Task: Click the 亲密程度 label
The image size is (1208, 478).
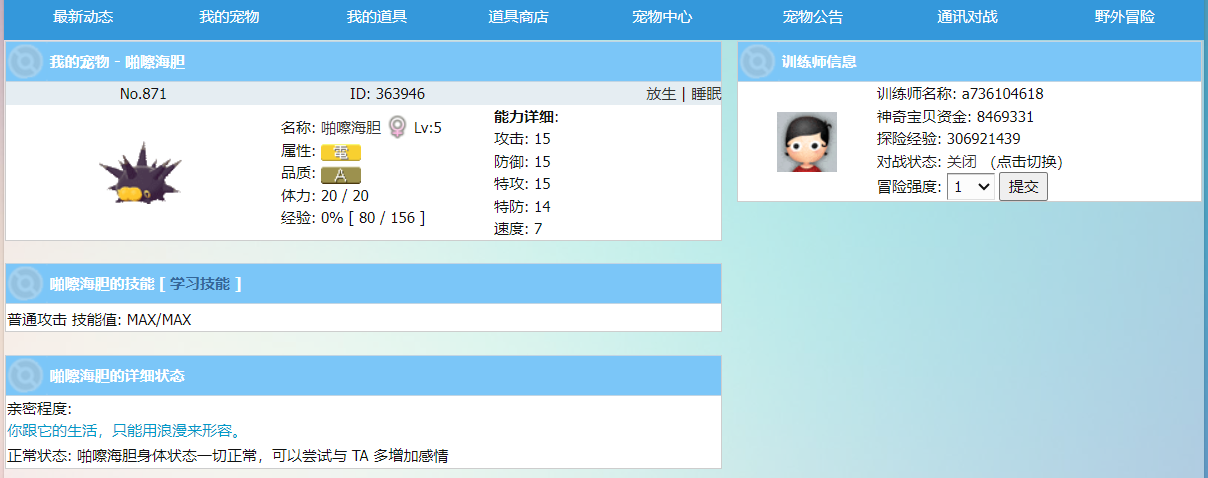Action: [x=39, y=409]
